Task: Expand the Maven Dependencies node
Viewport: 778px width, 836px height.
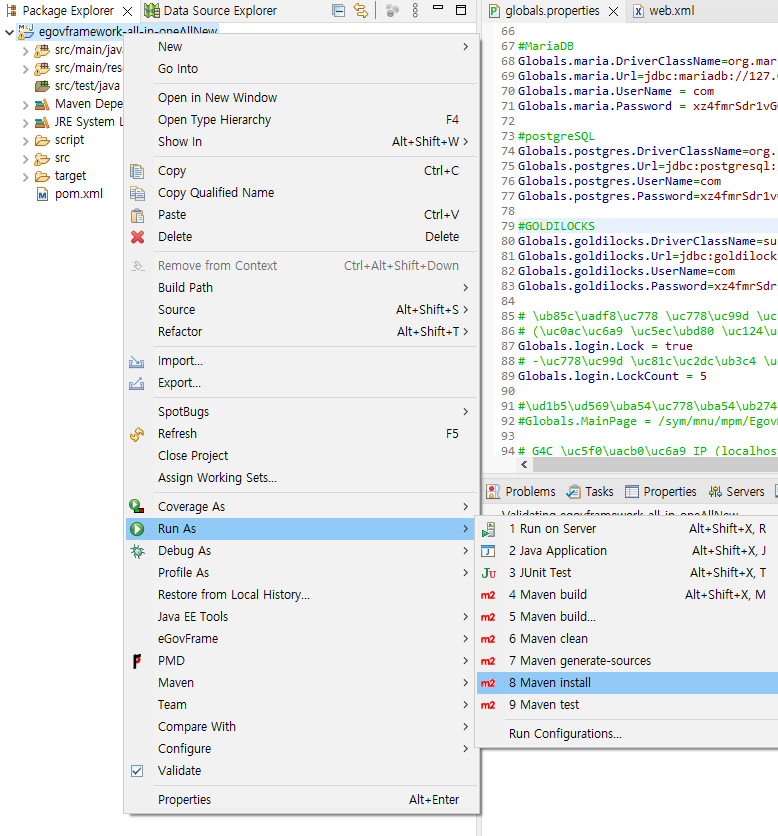Action: [x=25, y=105]
